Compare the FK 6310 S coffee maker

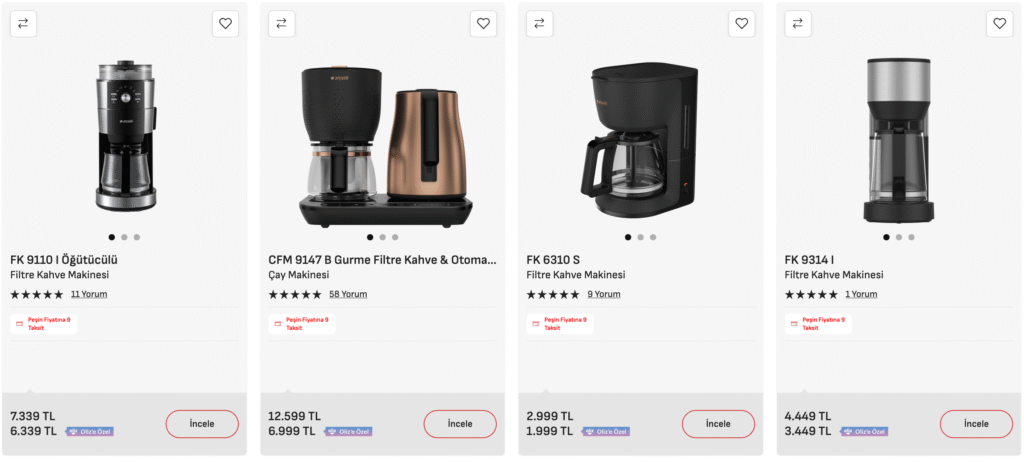point(539,24)
